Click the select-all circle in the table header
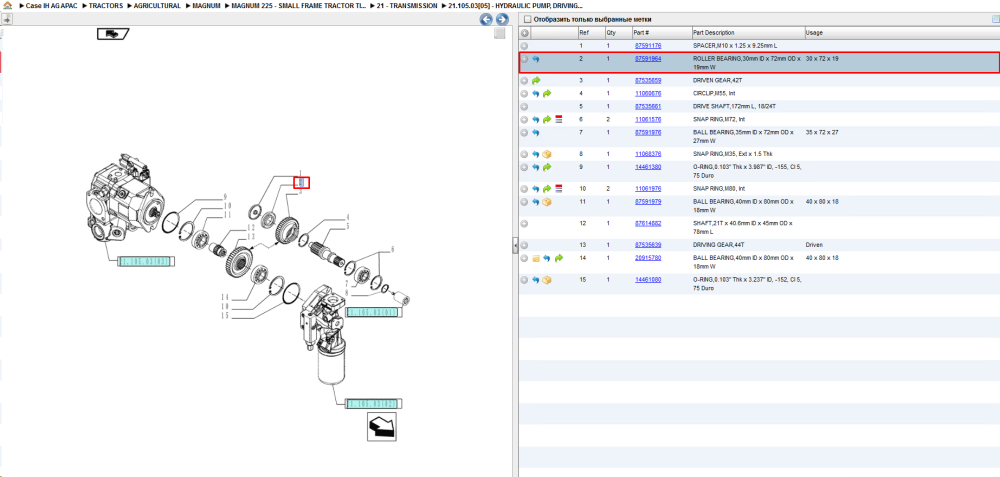This screenshot has height=477, width=1000. [524, 33]
